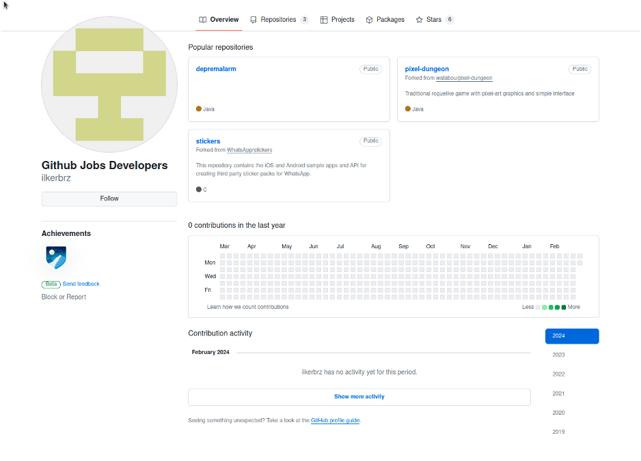Open the stickers repository
Image resolution: width=641 pixels, height=461 pixels.
[x=208, y=141]
